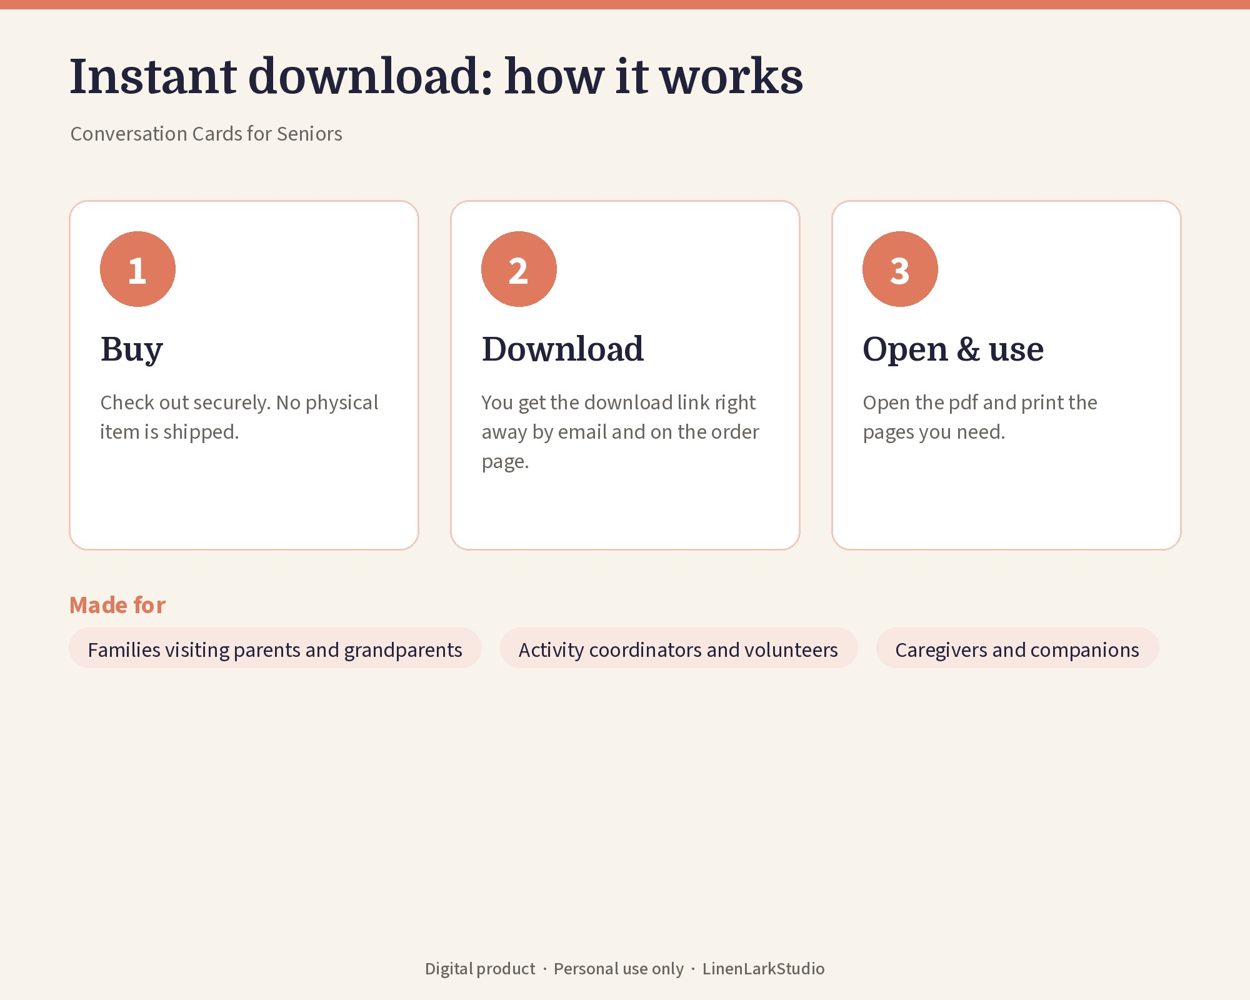1250x1000 pixels.
Task: Click the orange accent bar at top
Action: click(x=625, y=4)
